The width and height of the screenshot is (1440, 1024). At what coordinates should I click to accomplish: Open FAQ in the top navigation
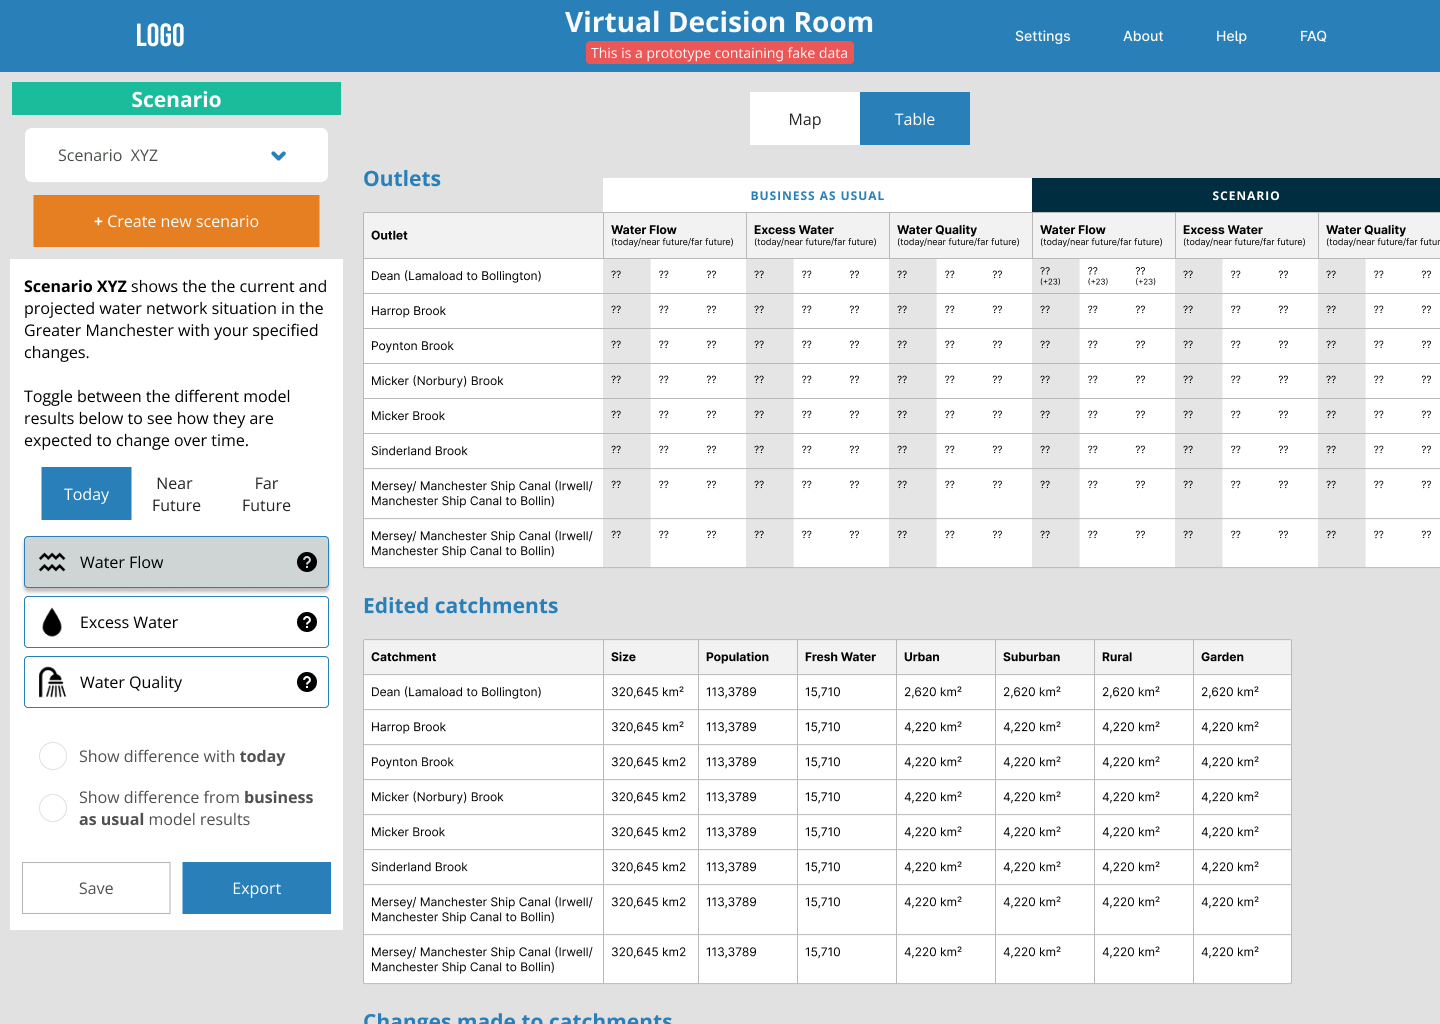1313,36
